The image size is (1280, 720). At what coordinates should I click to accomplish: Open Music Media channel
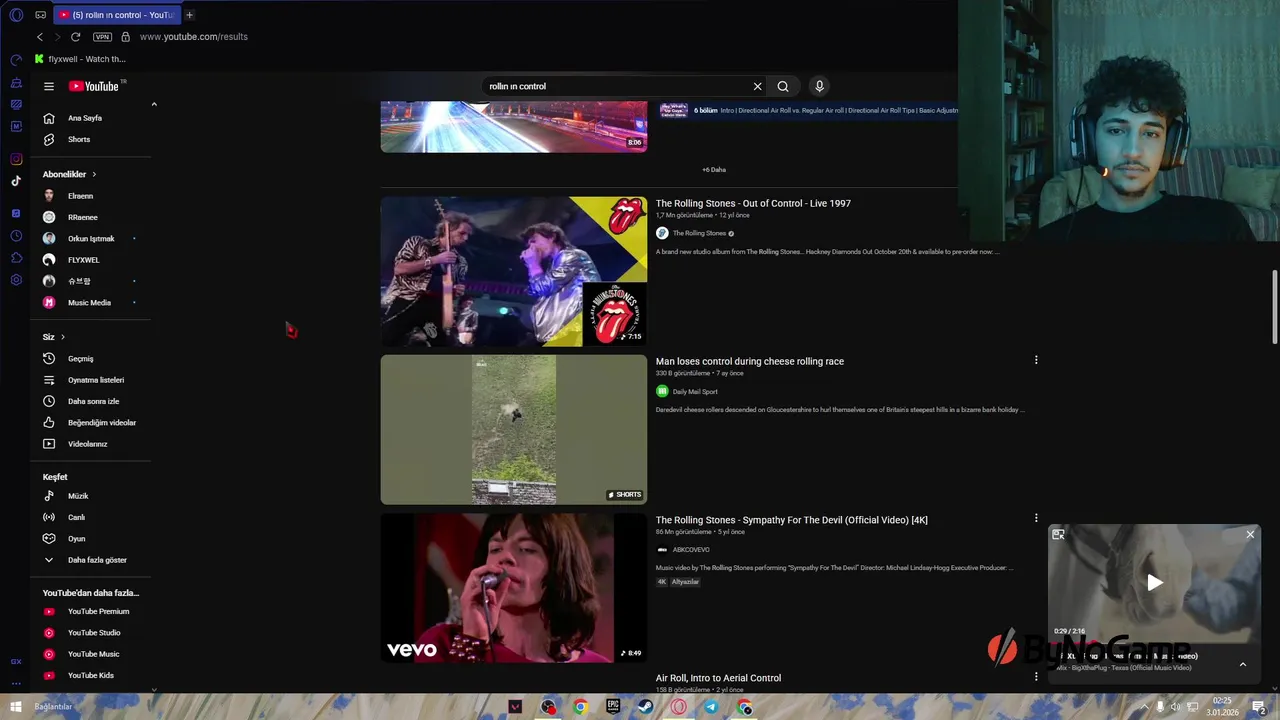pos(90,302)
